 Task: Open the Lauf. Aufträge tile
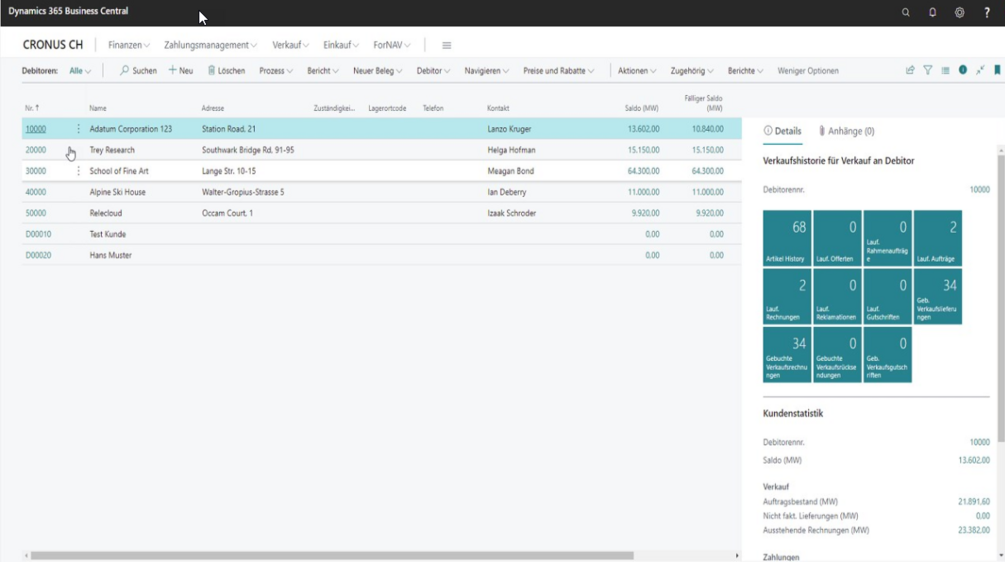pyautogui.click(x=938, y=238)
